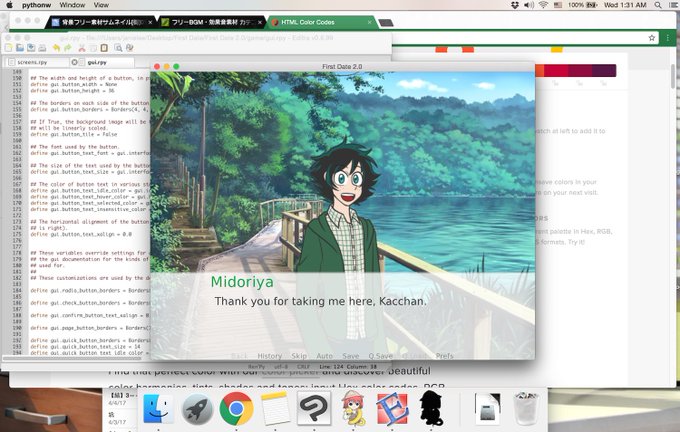Switch to the HTML Color Codes Chrome tab
The image size is (680, 432).
pos(321,22)
